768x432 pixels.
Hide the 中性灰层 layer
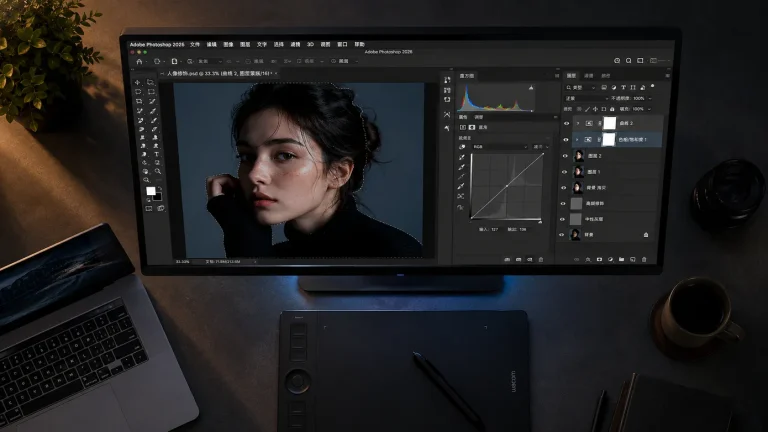[x=562, y=219]
